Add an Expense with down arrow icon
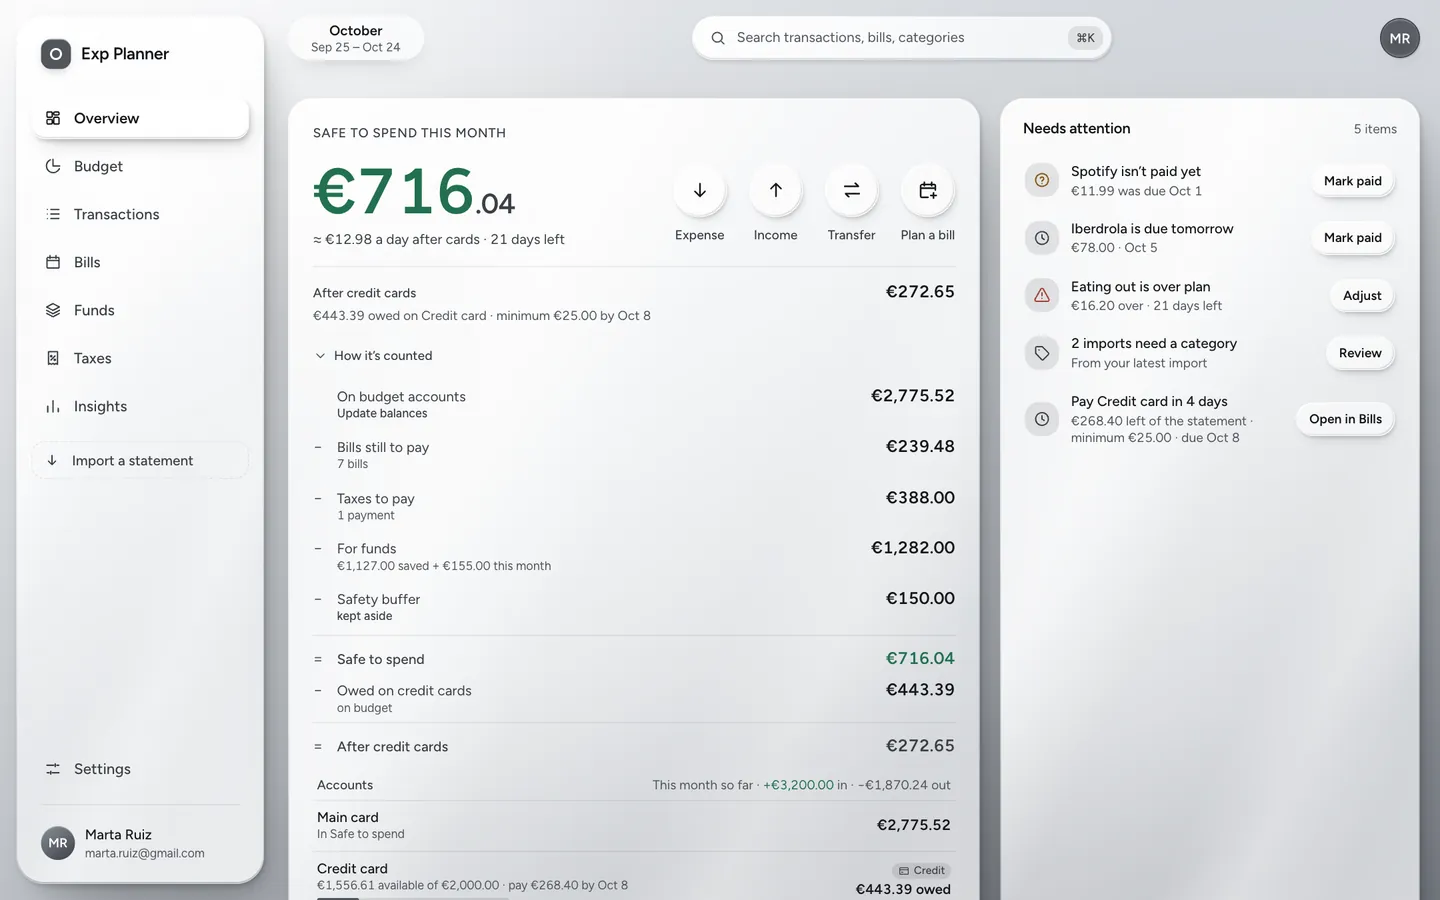 [x=700, y=190]
